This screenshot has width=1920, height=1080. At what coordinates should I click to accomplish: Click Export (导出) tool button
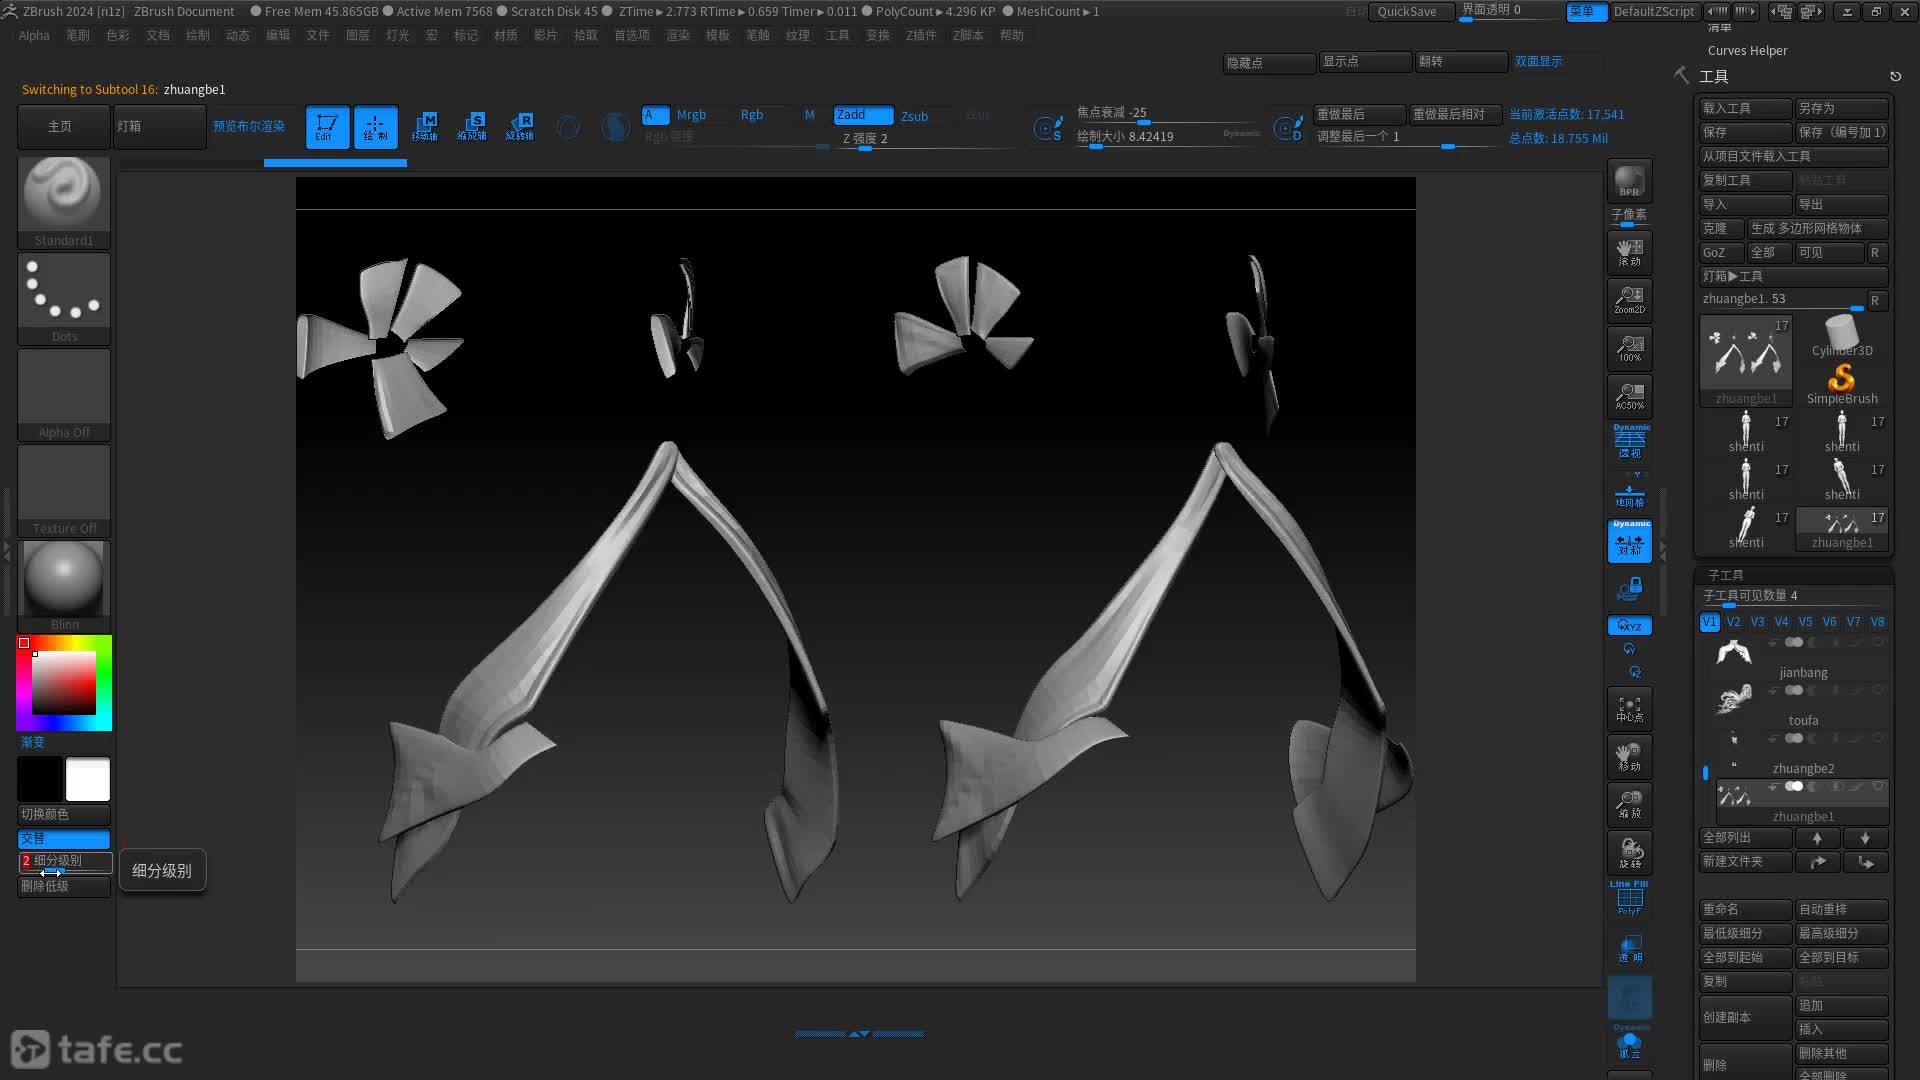1841,204
